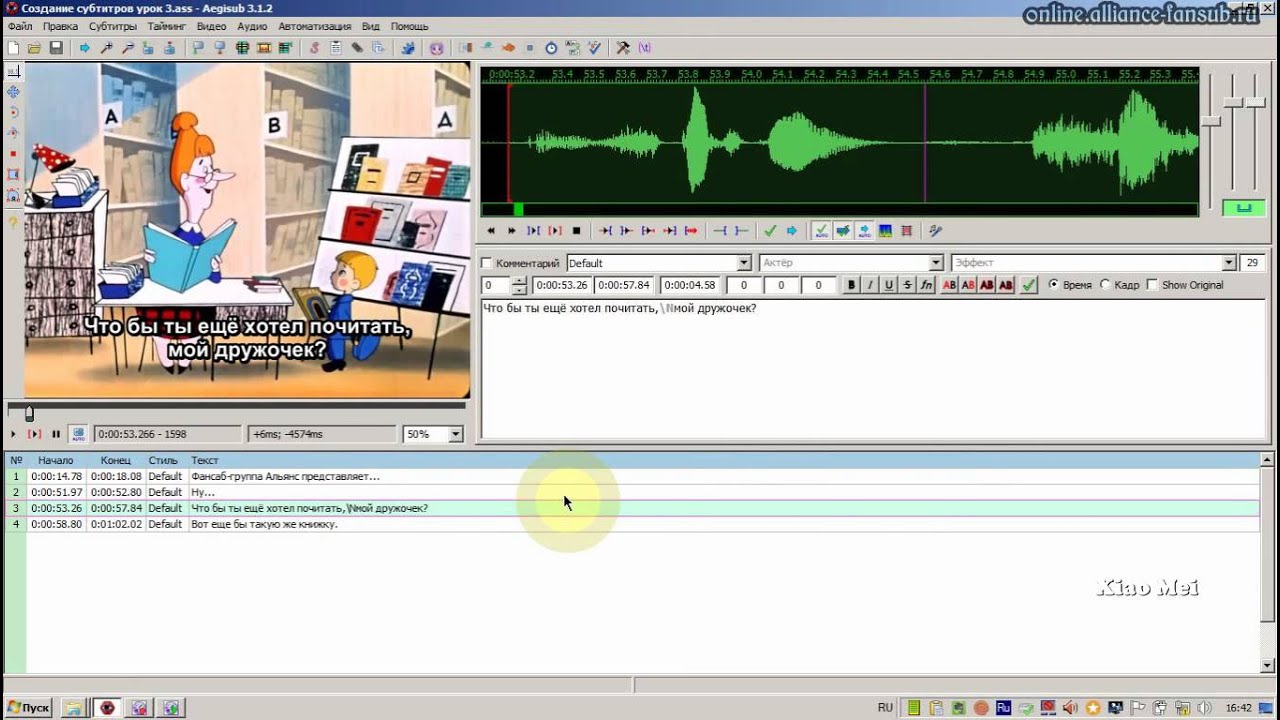Open the Styling Assistant face icon
The width and height of the screenshot is (1280, 720).
click(x=437, y=48)
